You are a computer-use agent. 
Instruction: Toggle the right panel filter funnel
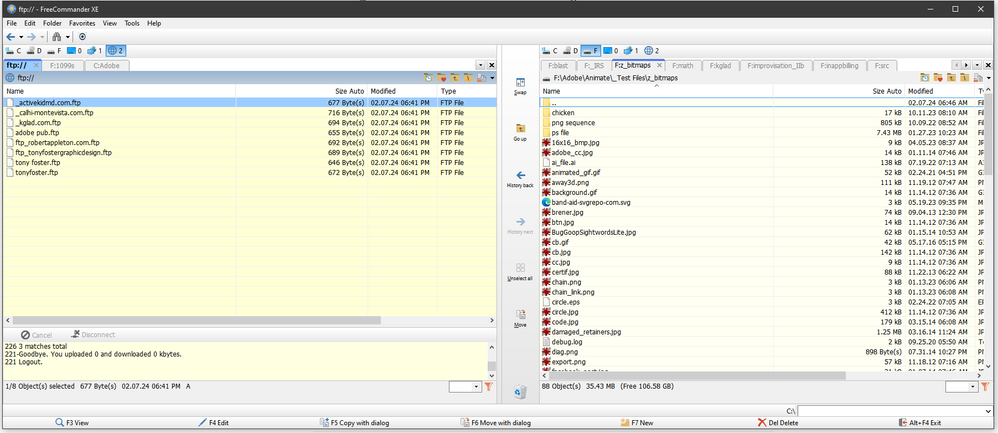[985, 386]
